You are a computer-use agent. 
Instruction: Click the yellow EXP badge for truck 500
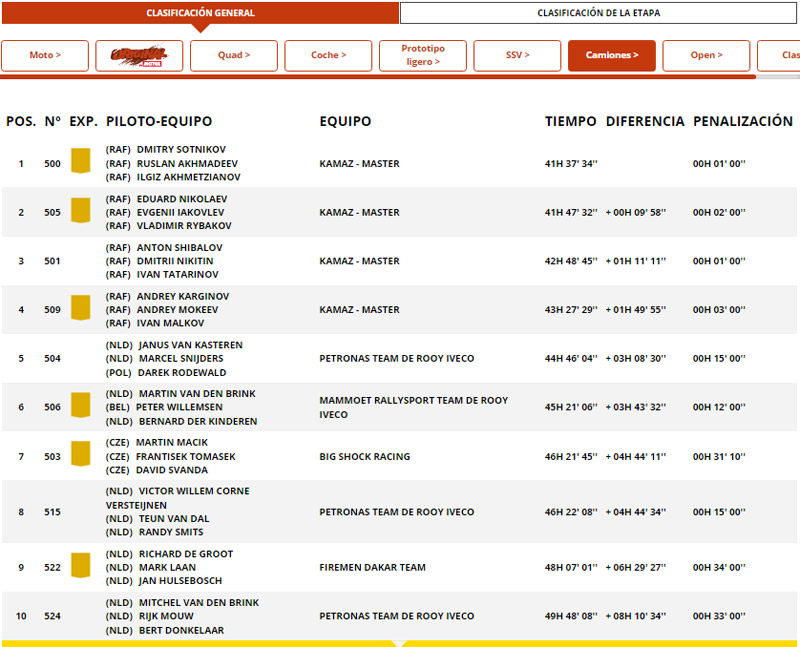tap(80, 162)
